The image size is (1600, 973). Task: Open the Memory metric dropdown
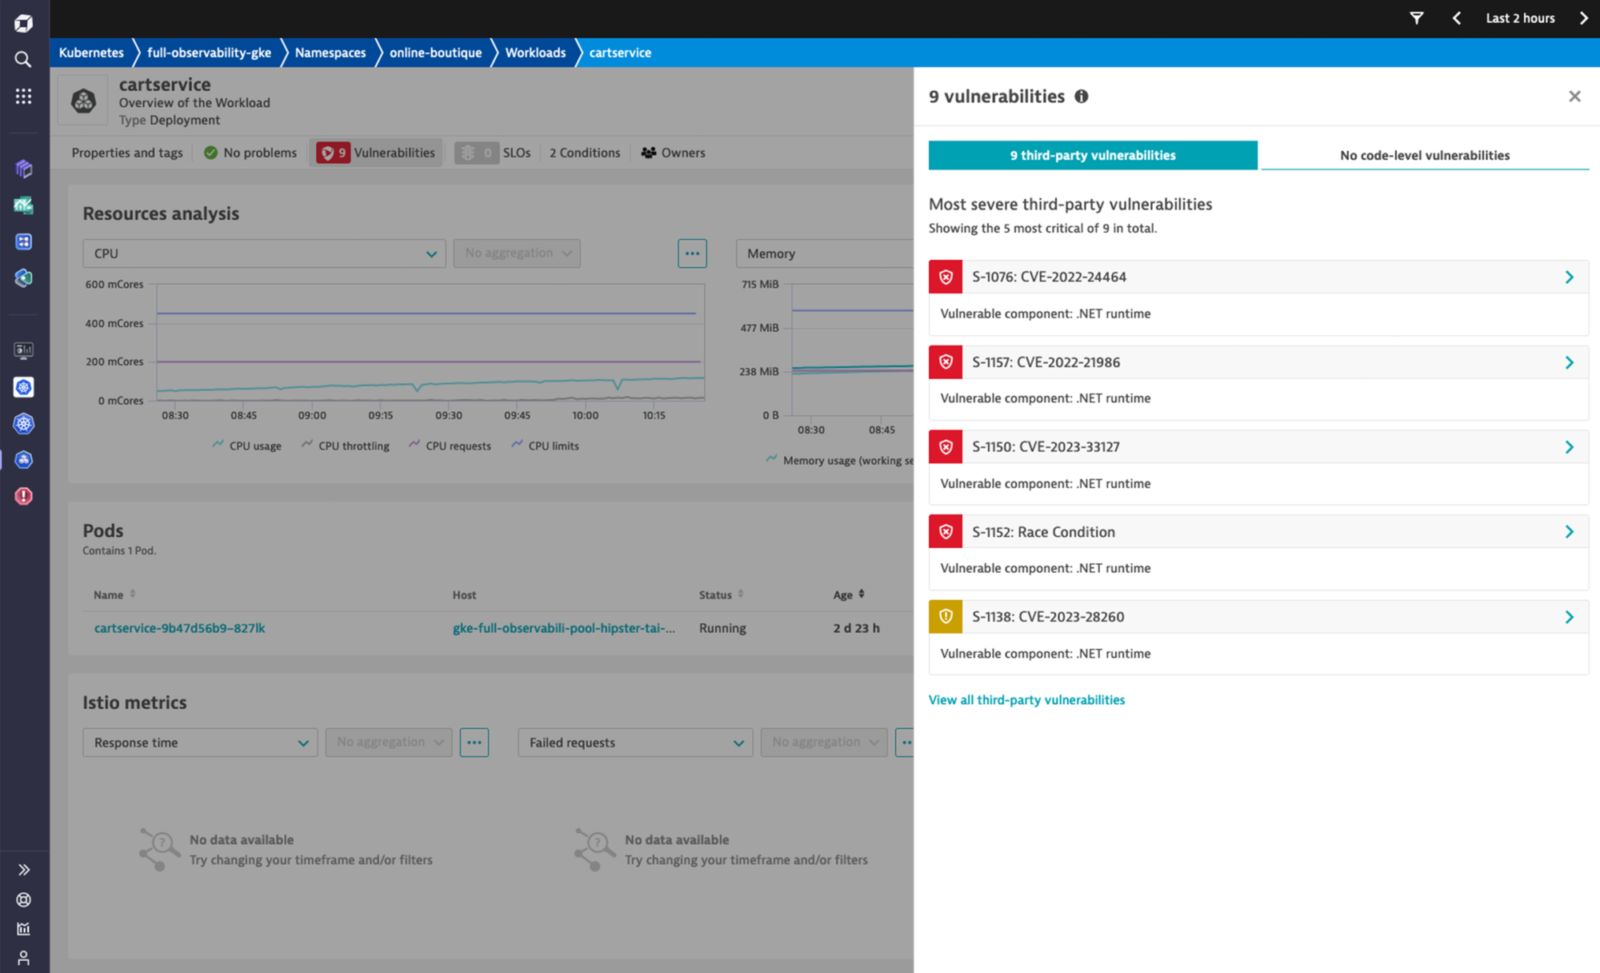point(825,253)
